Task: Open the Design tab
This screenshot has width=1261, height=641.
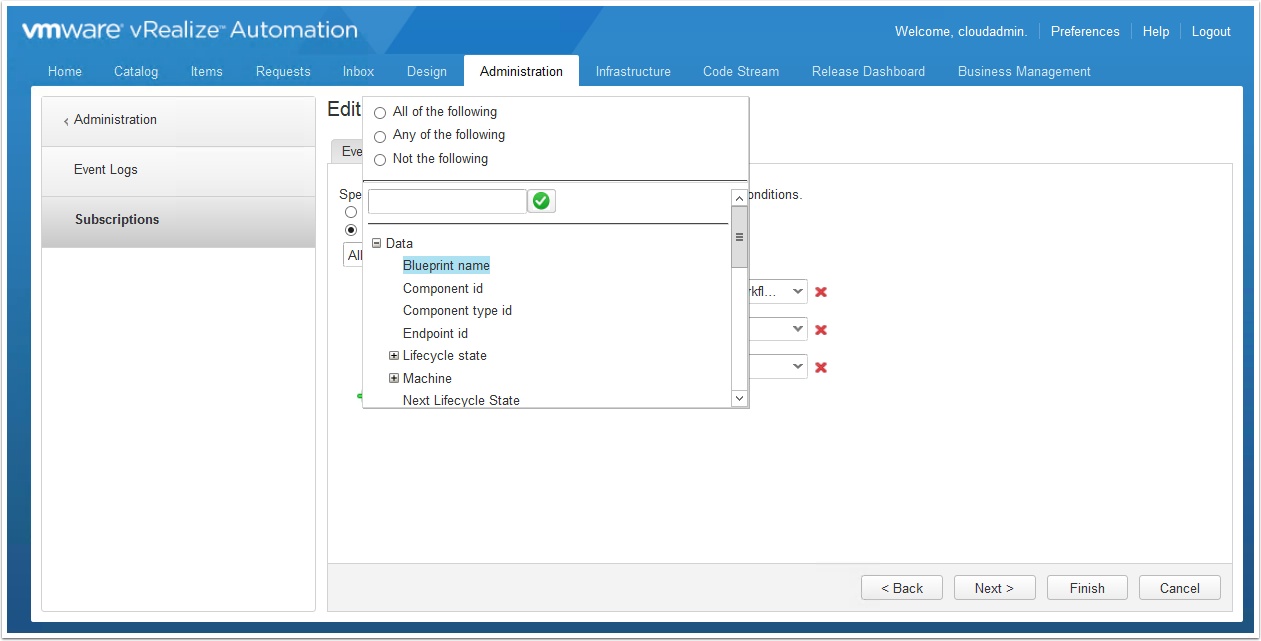Action: tap(427, 71)
